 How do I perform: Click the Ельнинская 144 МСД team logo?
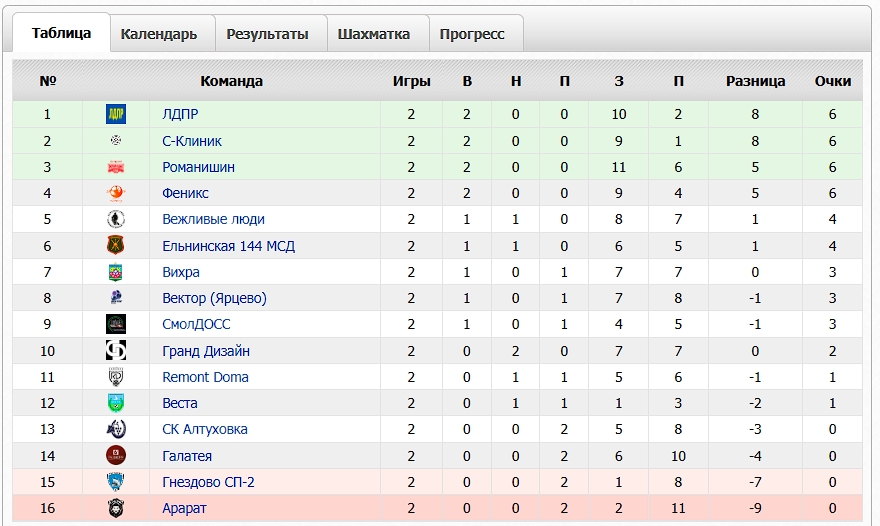tap(116, 246)
